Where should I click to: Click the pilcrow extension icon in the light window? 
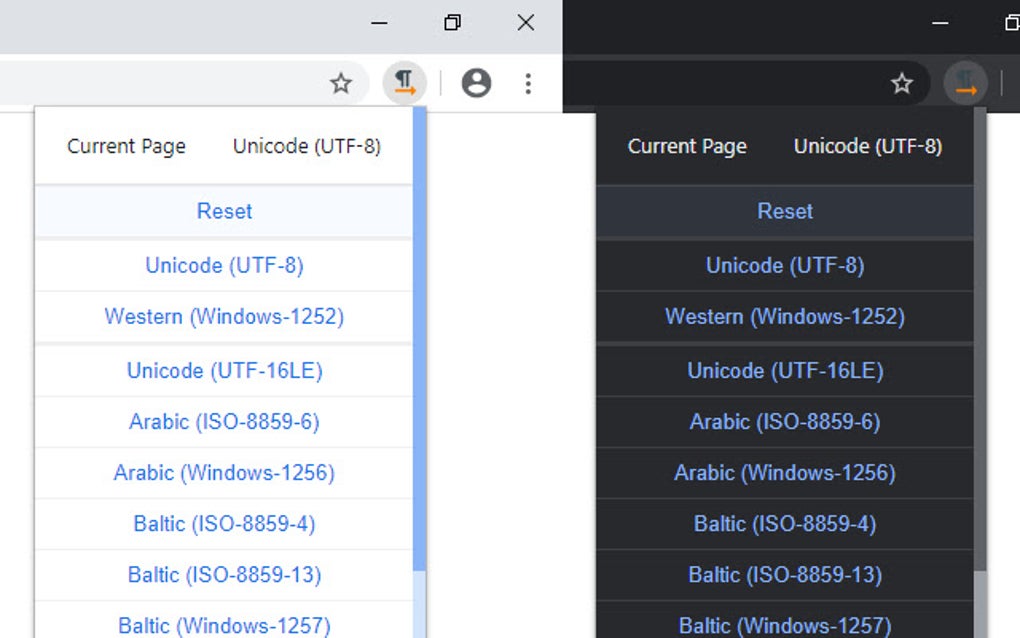(x=404, y=83)
